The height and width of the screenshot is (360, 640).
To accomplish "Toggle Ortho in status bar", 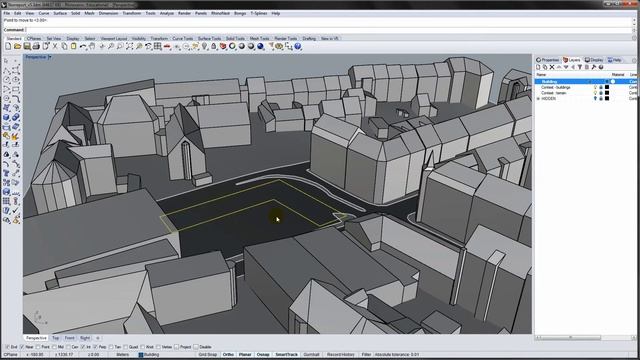I will pos(228,355).
